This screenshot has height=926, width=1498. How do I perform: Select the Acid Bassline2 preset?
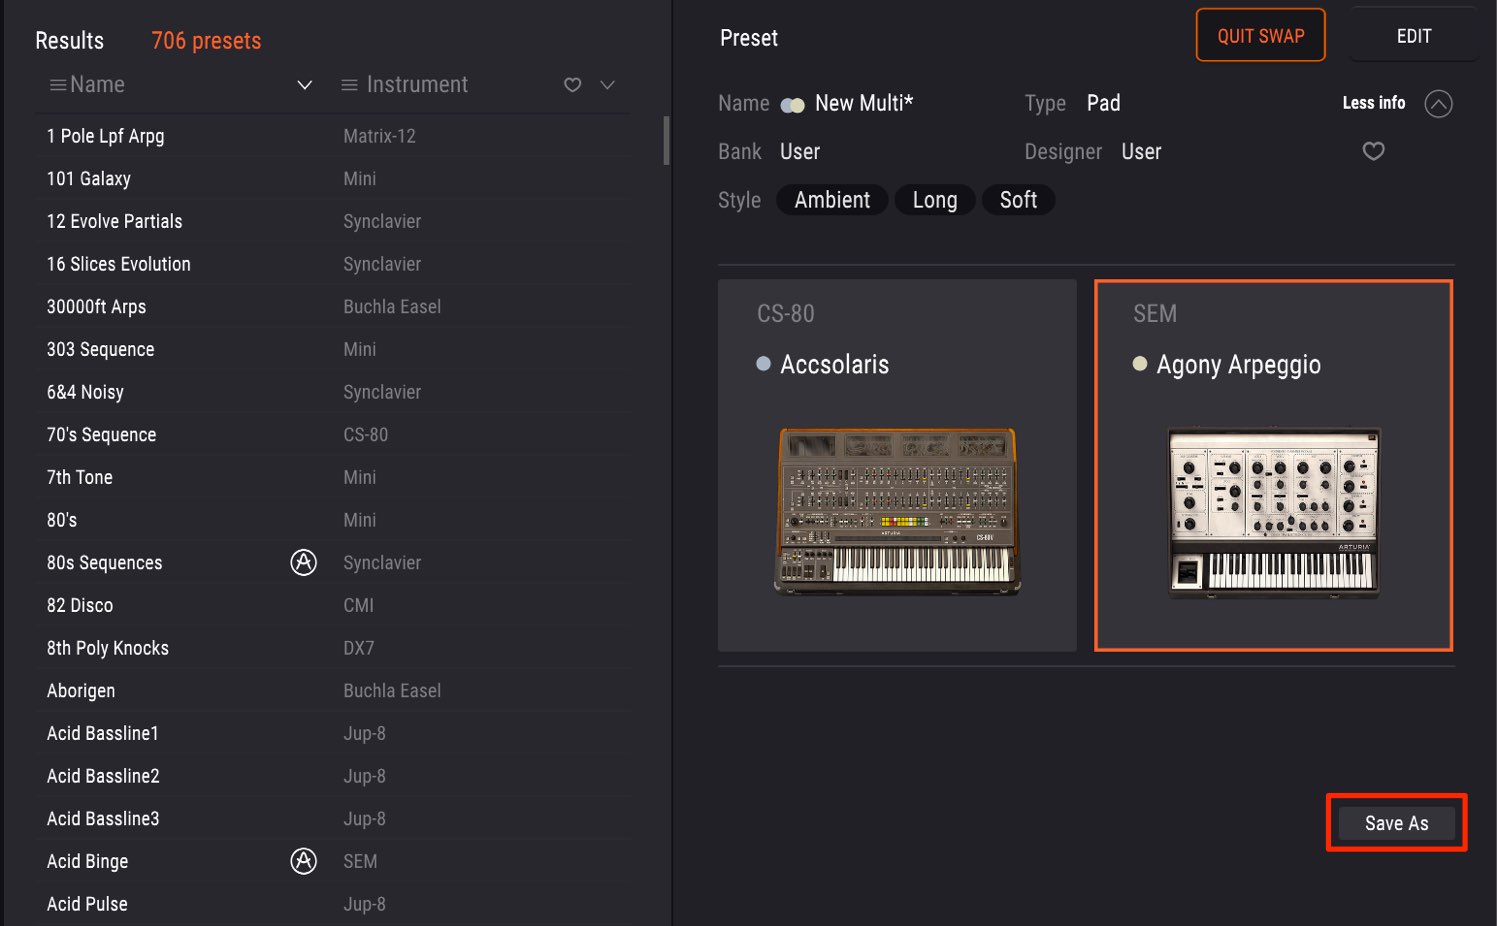point(333,776)
